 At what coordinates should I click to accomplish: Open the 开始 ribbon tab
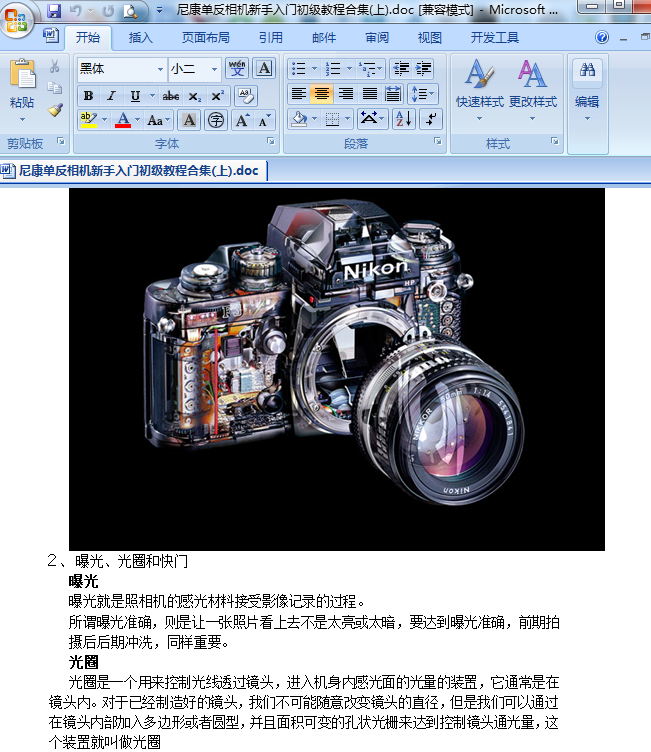click(88, 38)
